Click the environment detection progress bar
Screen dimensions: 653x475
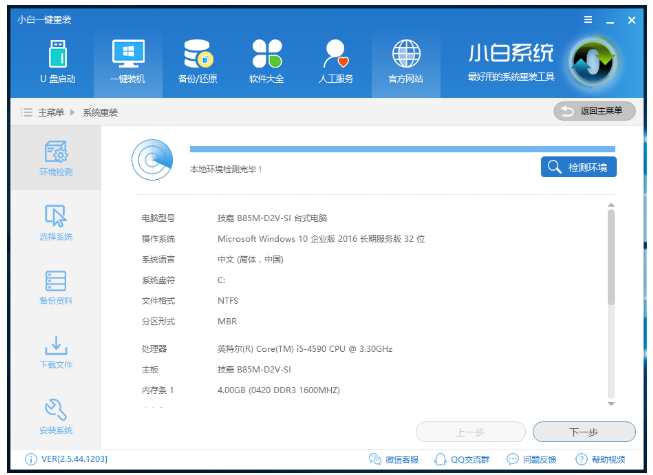(403, 149)
